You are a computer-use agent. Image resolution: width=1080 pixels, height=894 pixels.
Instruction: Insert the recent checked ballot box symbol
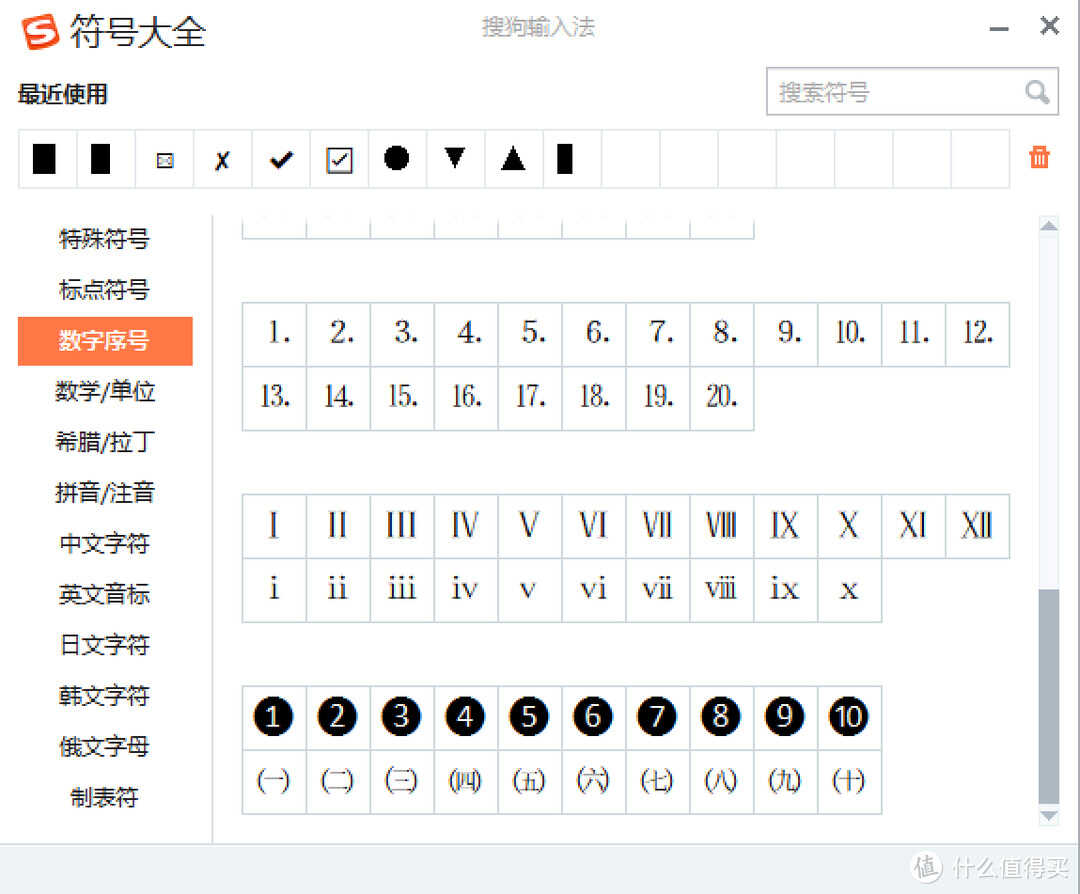click(x=339, y=160)
